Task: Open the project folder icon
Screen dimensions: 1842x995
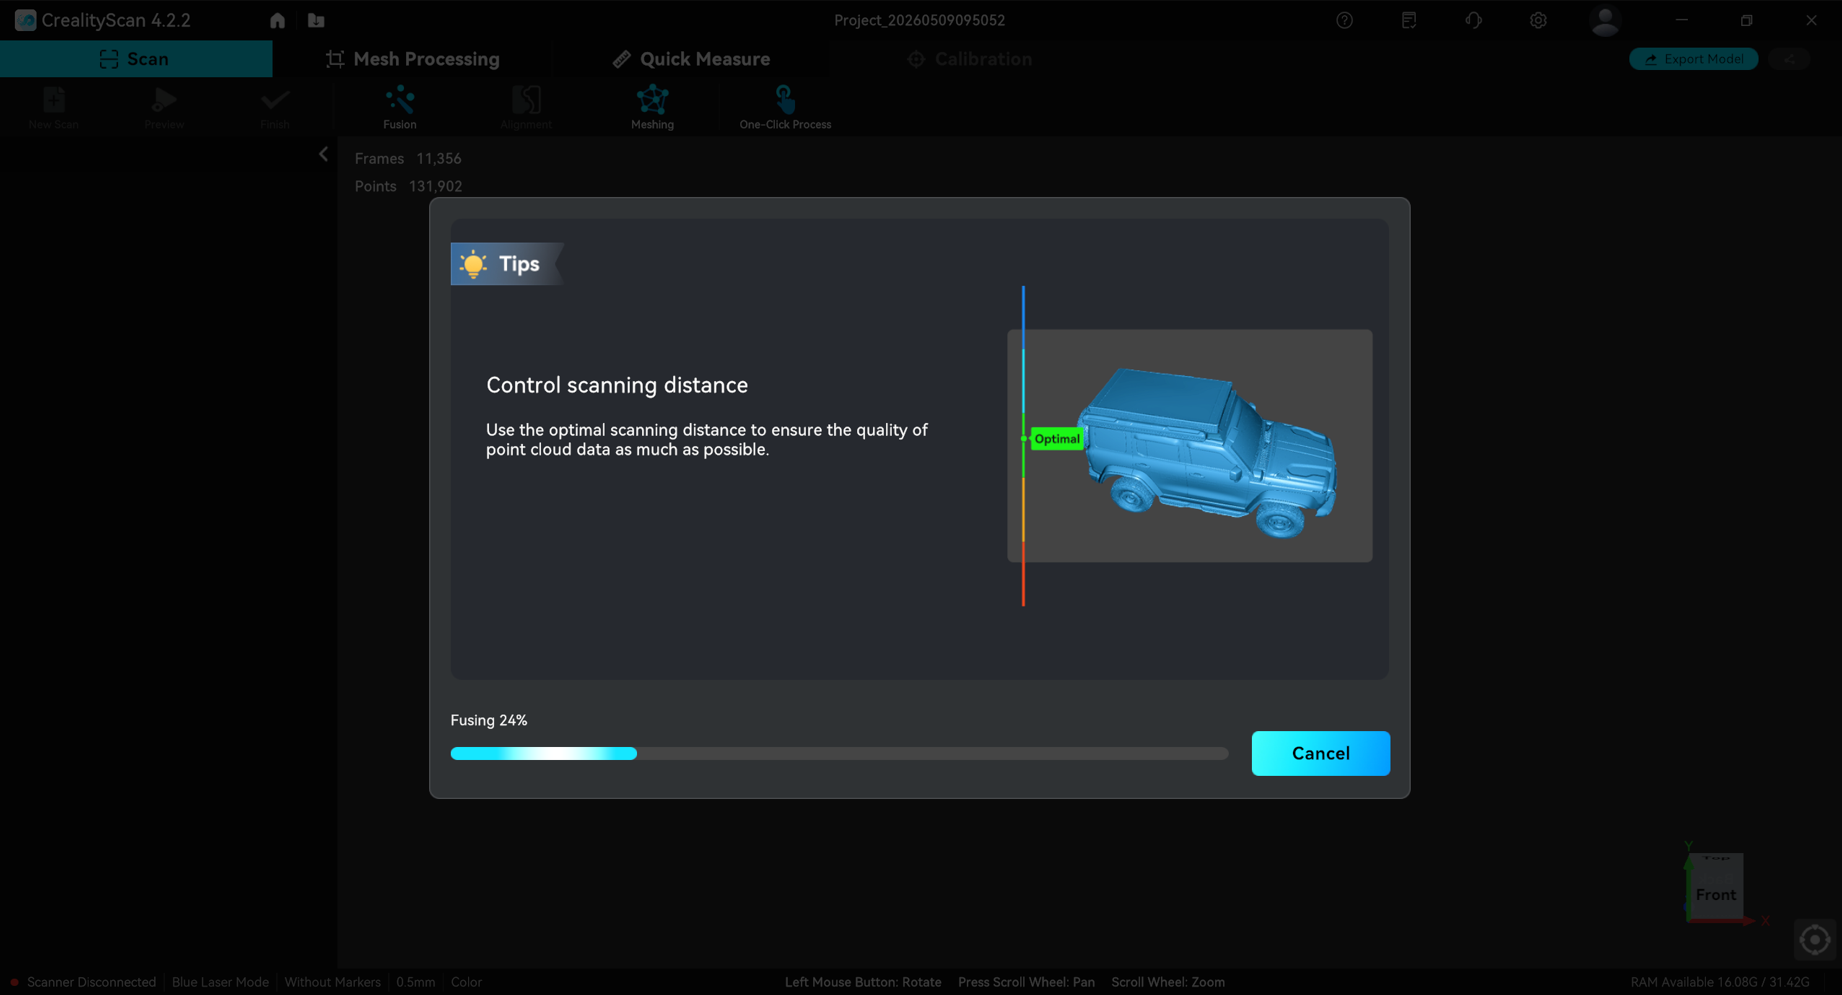Action: [x=316, y=20]
